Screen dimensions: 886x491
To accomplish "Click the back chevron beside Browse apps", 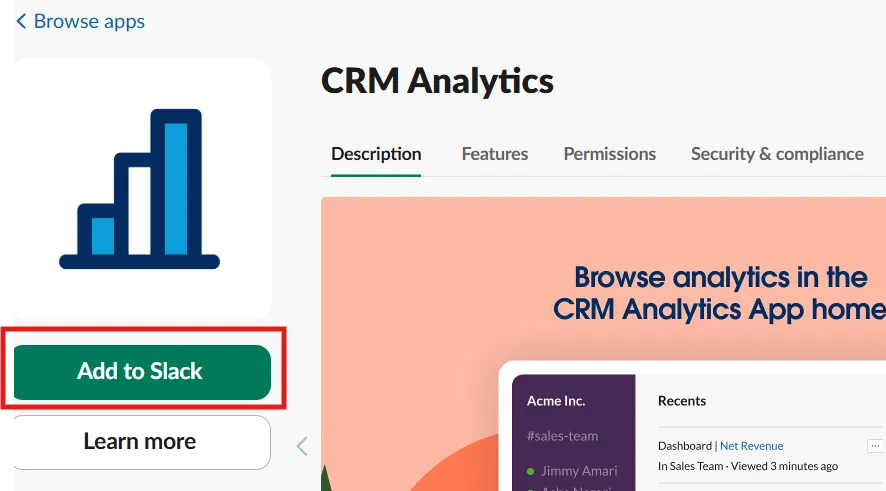I will click(x=21, y=21).
